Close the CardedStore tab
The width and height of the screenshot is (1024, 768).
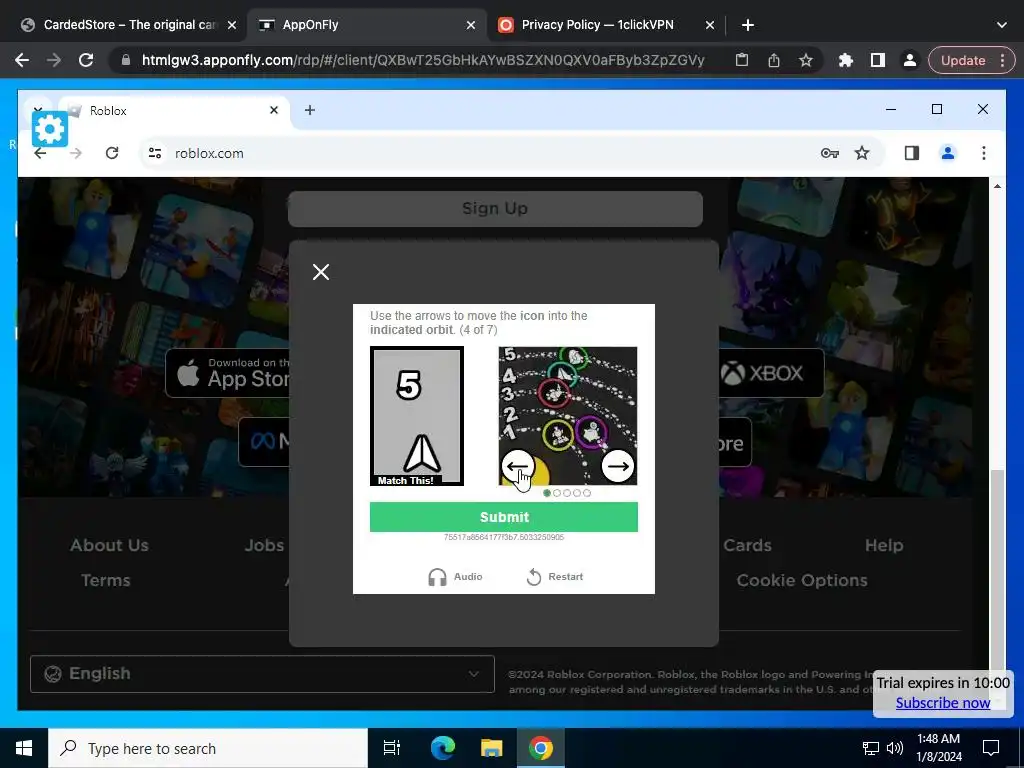pos(232,25)
